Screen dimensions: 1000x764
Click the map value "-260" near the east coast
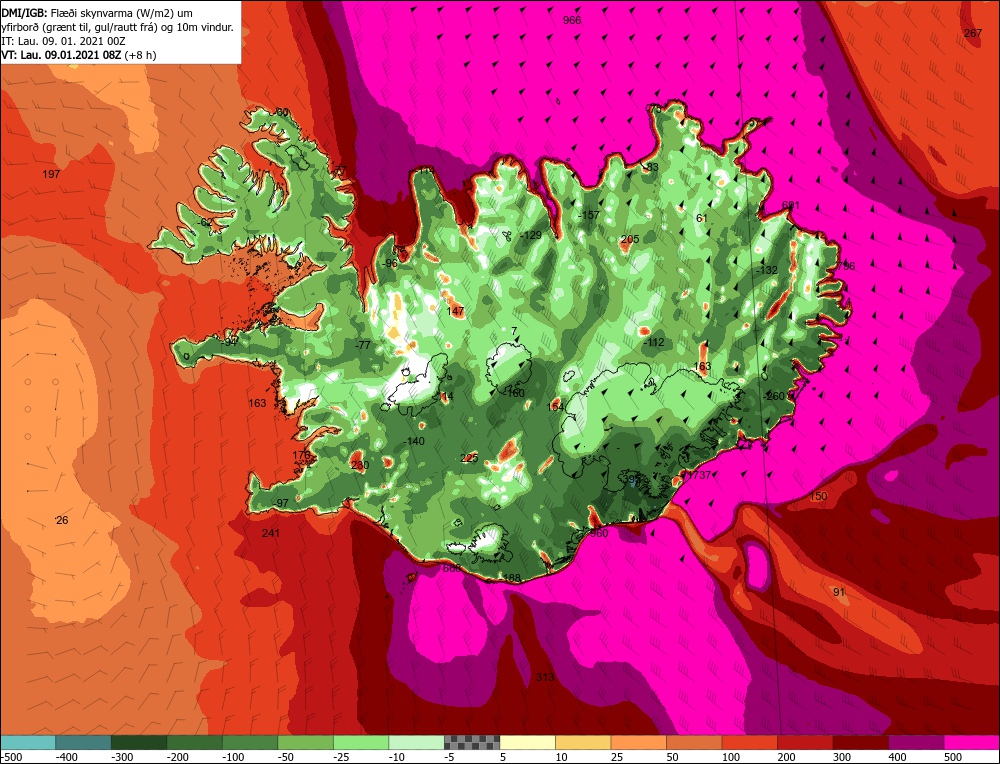tap(774, 396)
